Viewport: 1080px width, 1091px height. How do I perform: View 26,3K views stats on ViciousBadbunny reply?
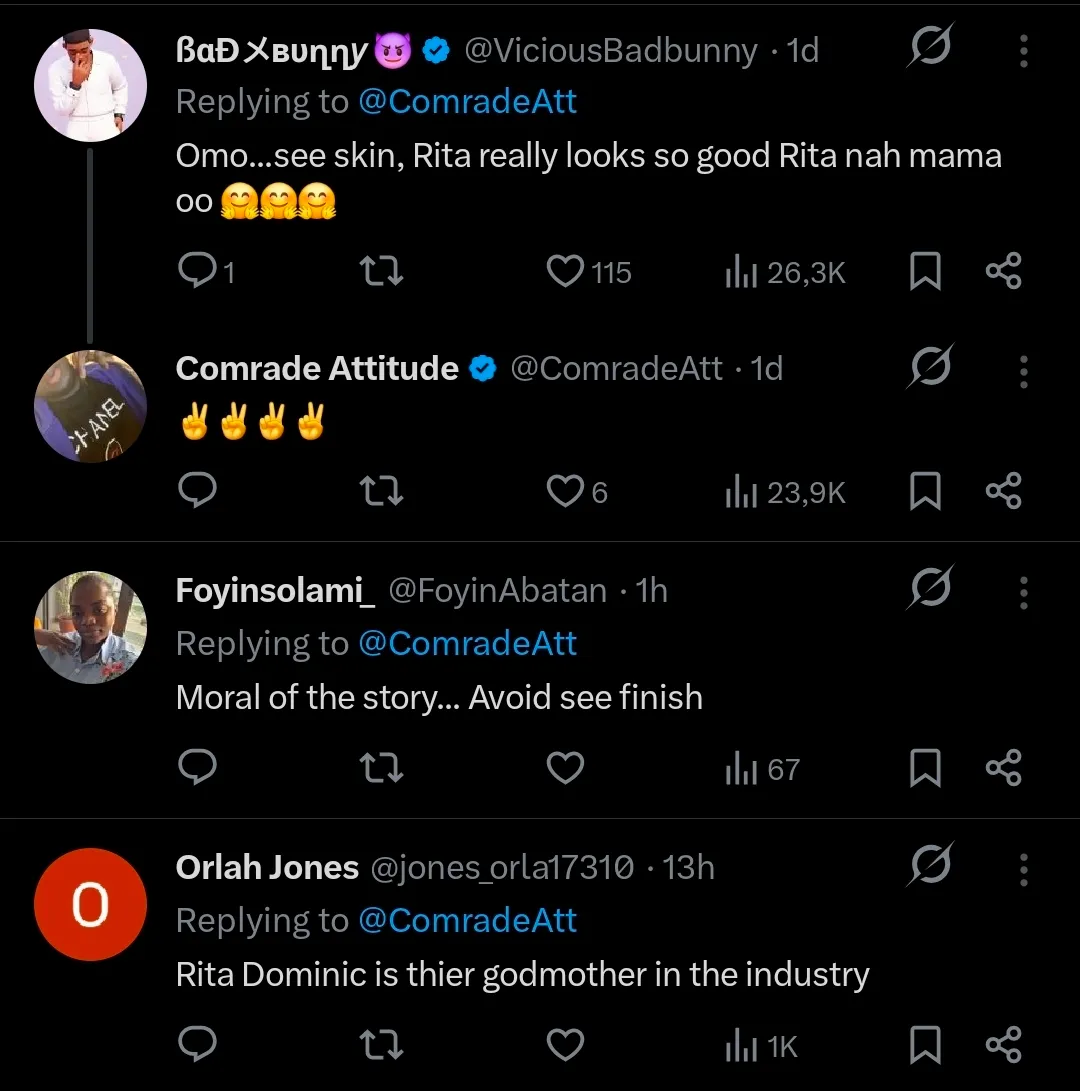click(786, 272)
